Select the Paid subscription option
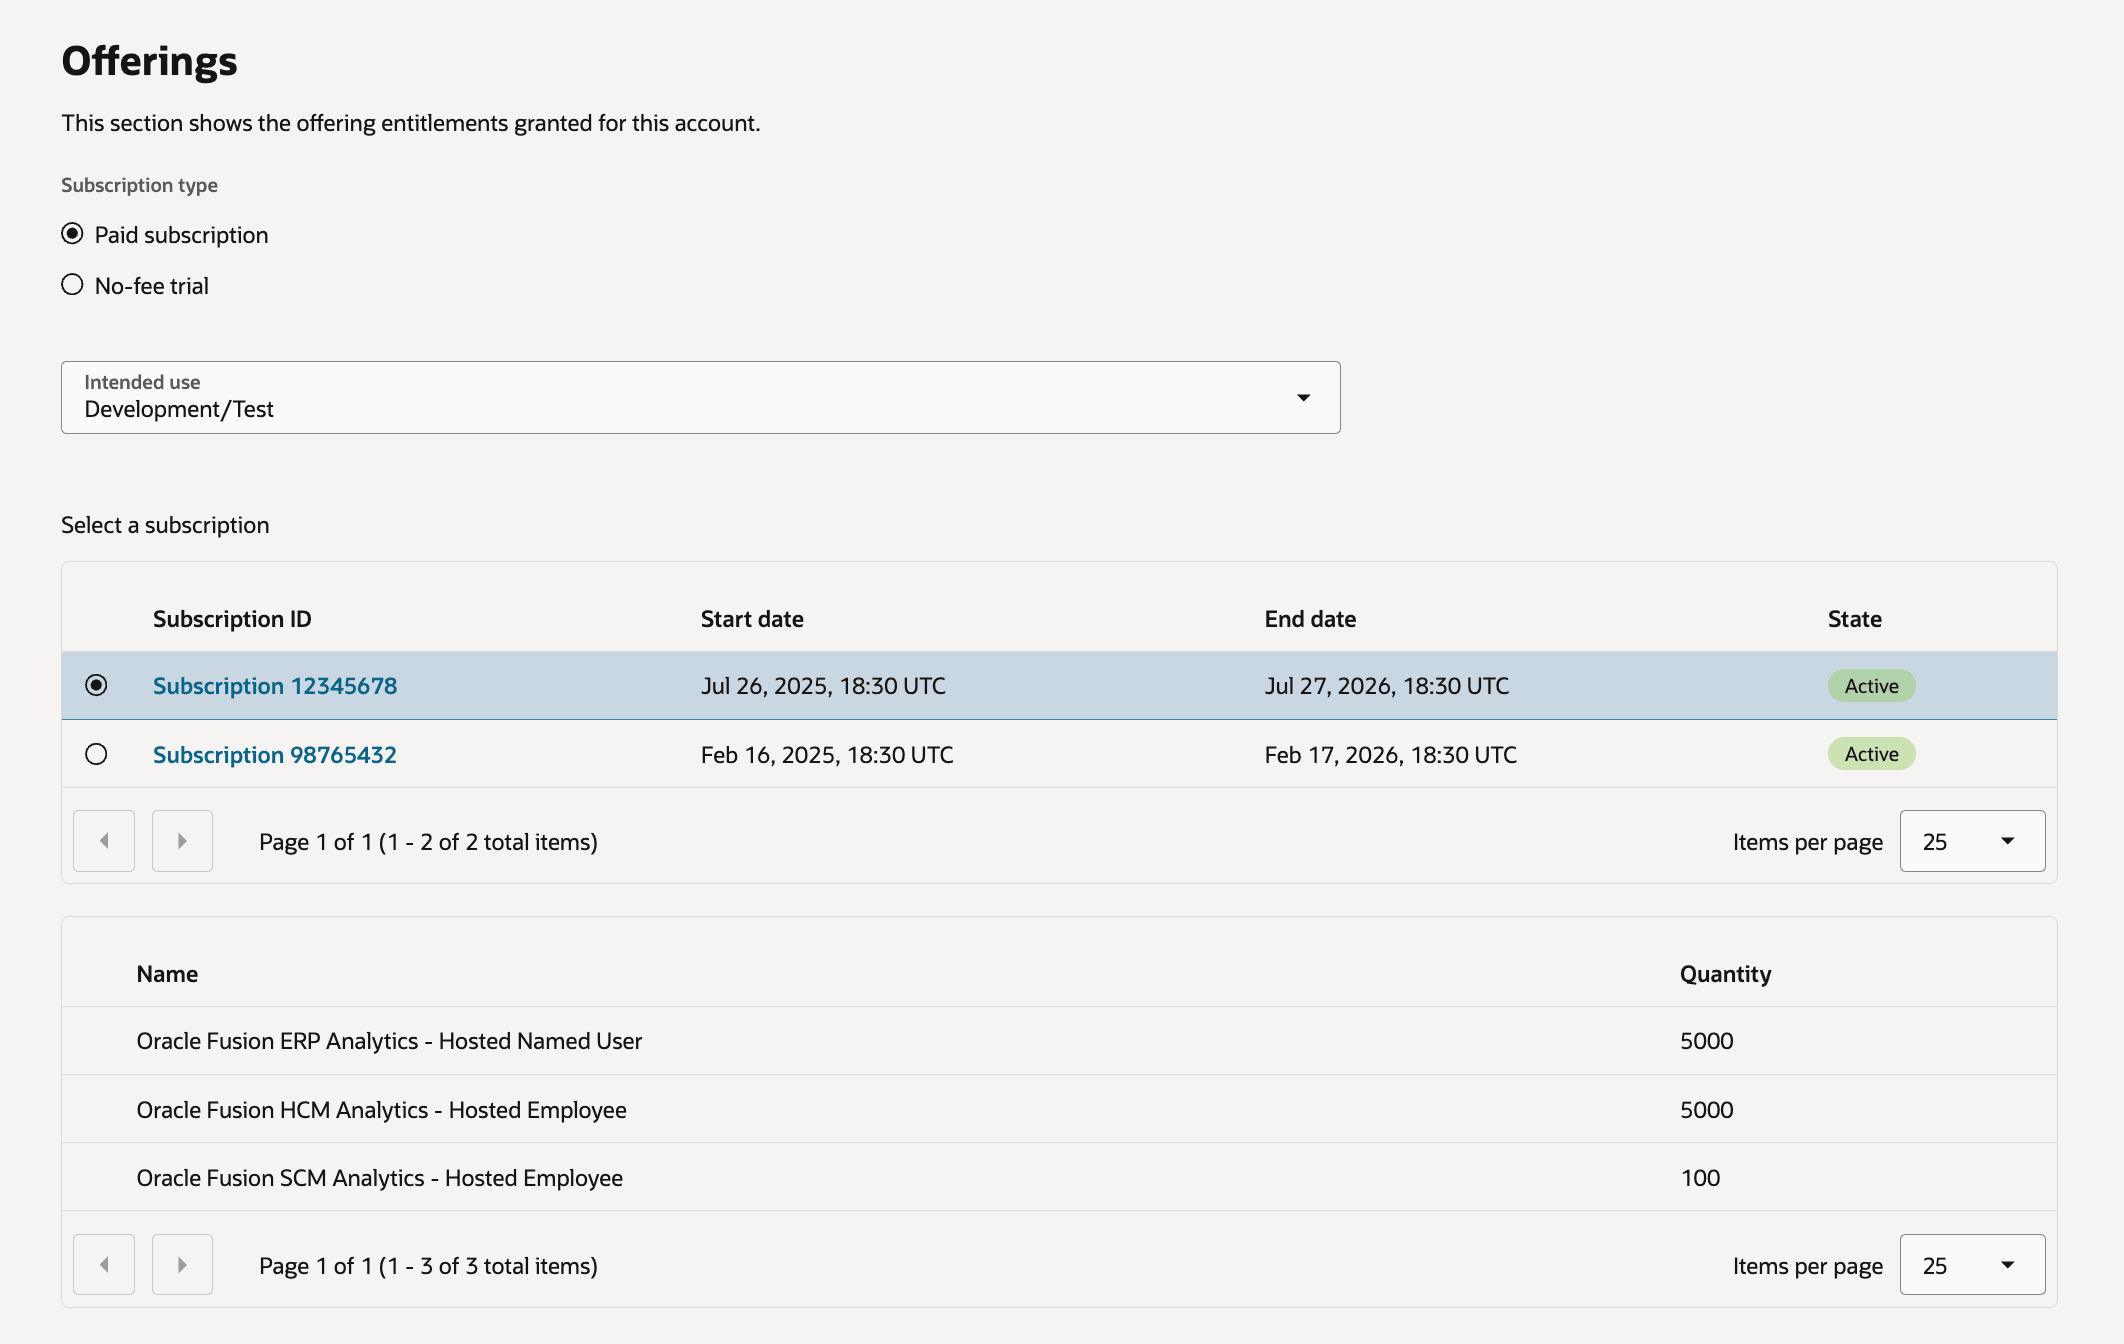 pos(72,234)
